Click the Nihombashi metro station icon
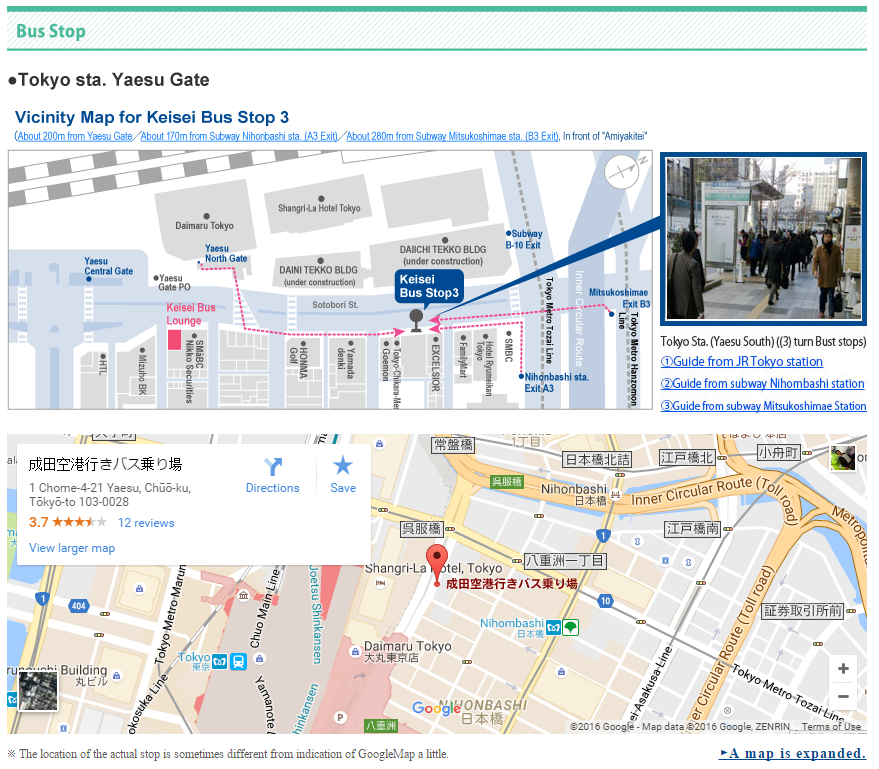 tap(554, 627)
